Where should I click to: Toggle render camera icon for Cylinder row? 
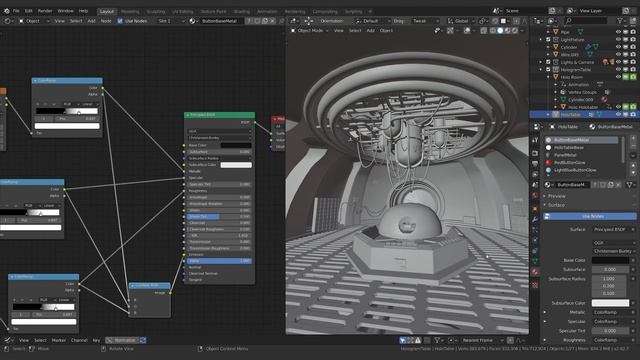pos(633,47)
